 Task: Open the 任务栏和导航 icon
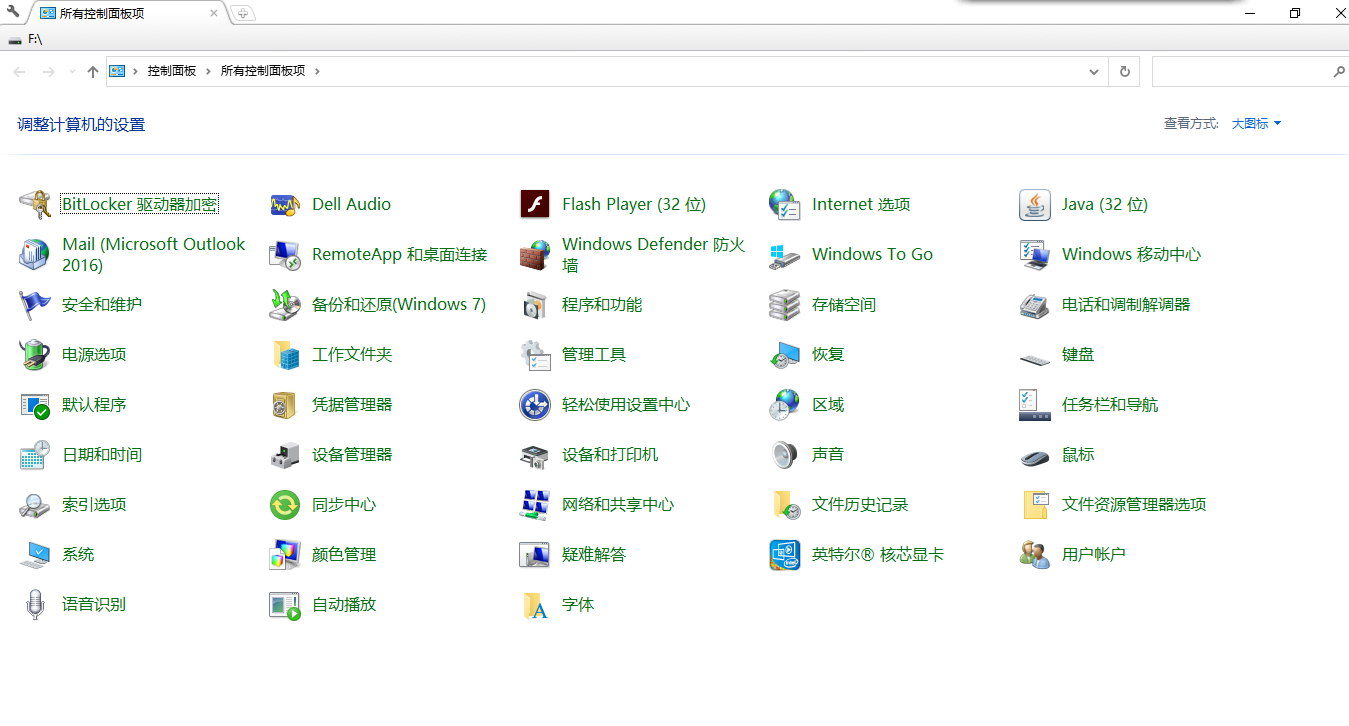(x=1035, y=405)
